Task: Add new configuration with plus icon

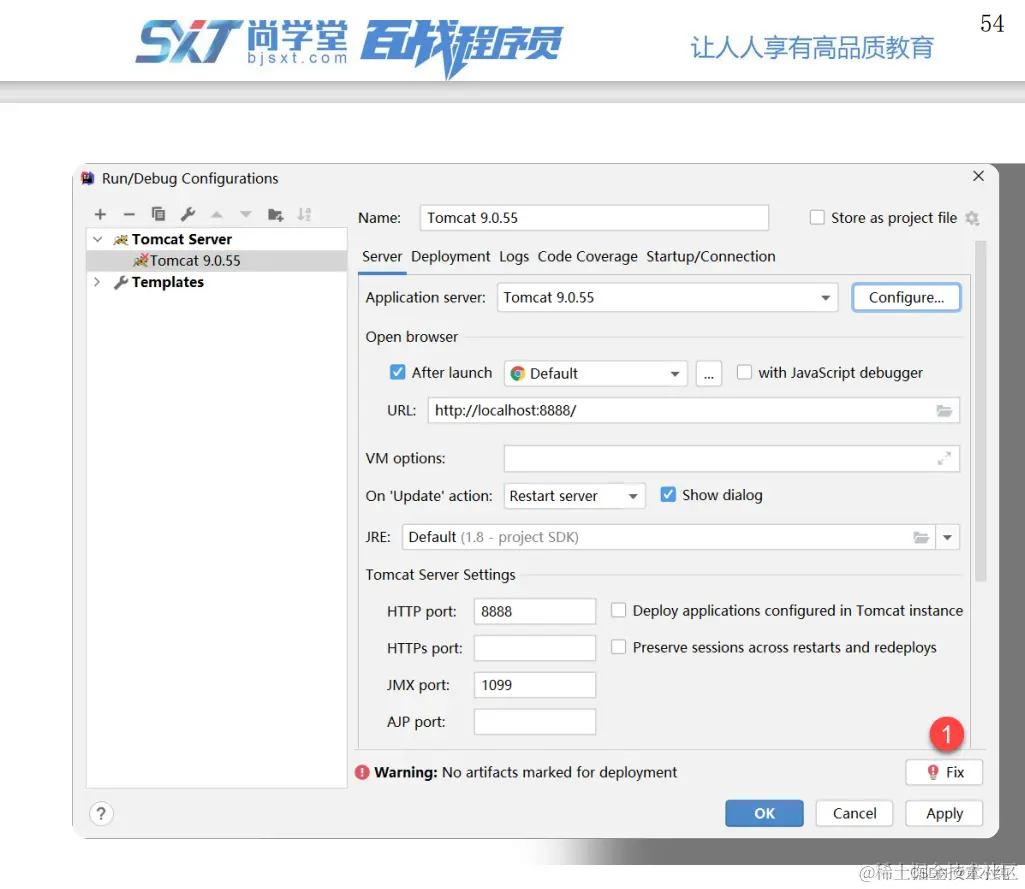Action: (x=100, y=214)
